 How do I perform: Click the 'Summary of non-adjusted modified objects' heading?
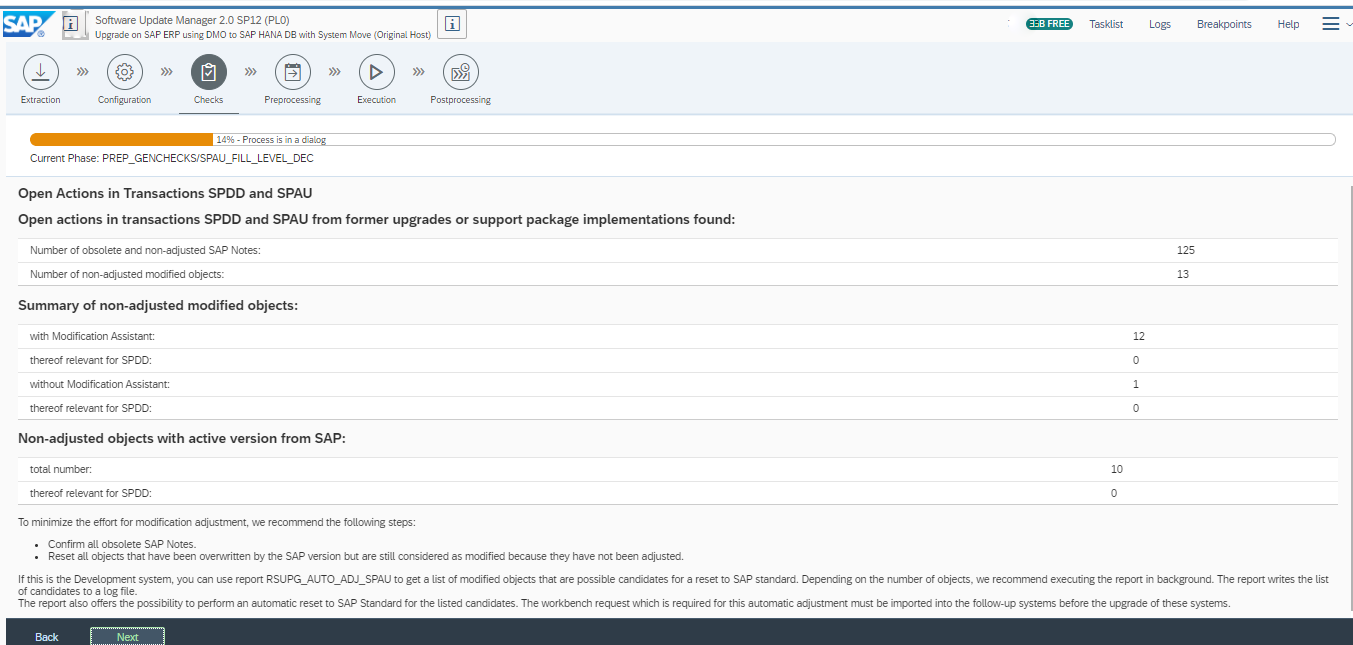(x=158, y=305)
